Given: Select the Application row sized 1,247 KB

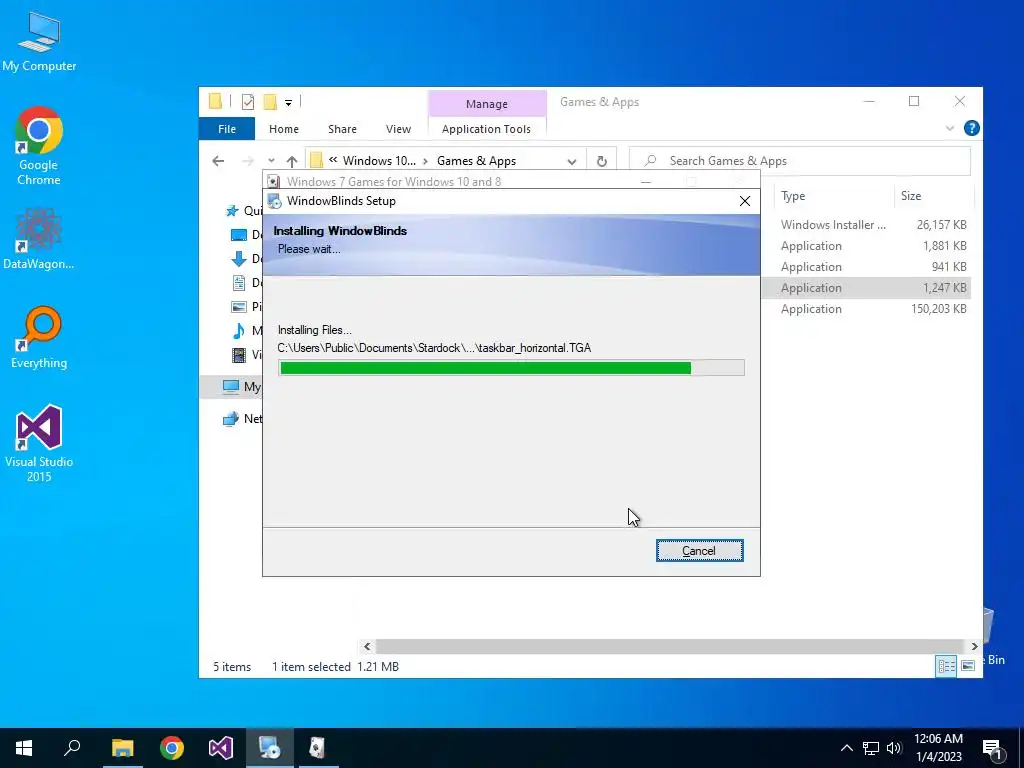Looking at the screenshot, I should coord(867,287).
